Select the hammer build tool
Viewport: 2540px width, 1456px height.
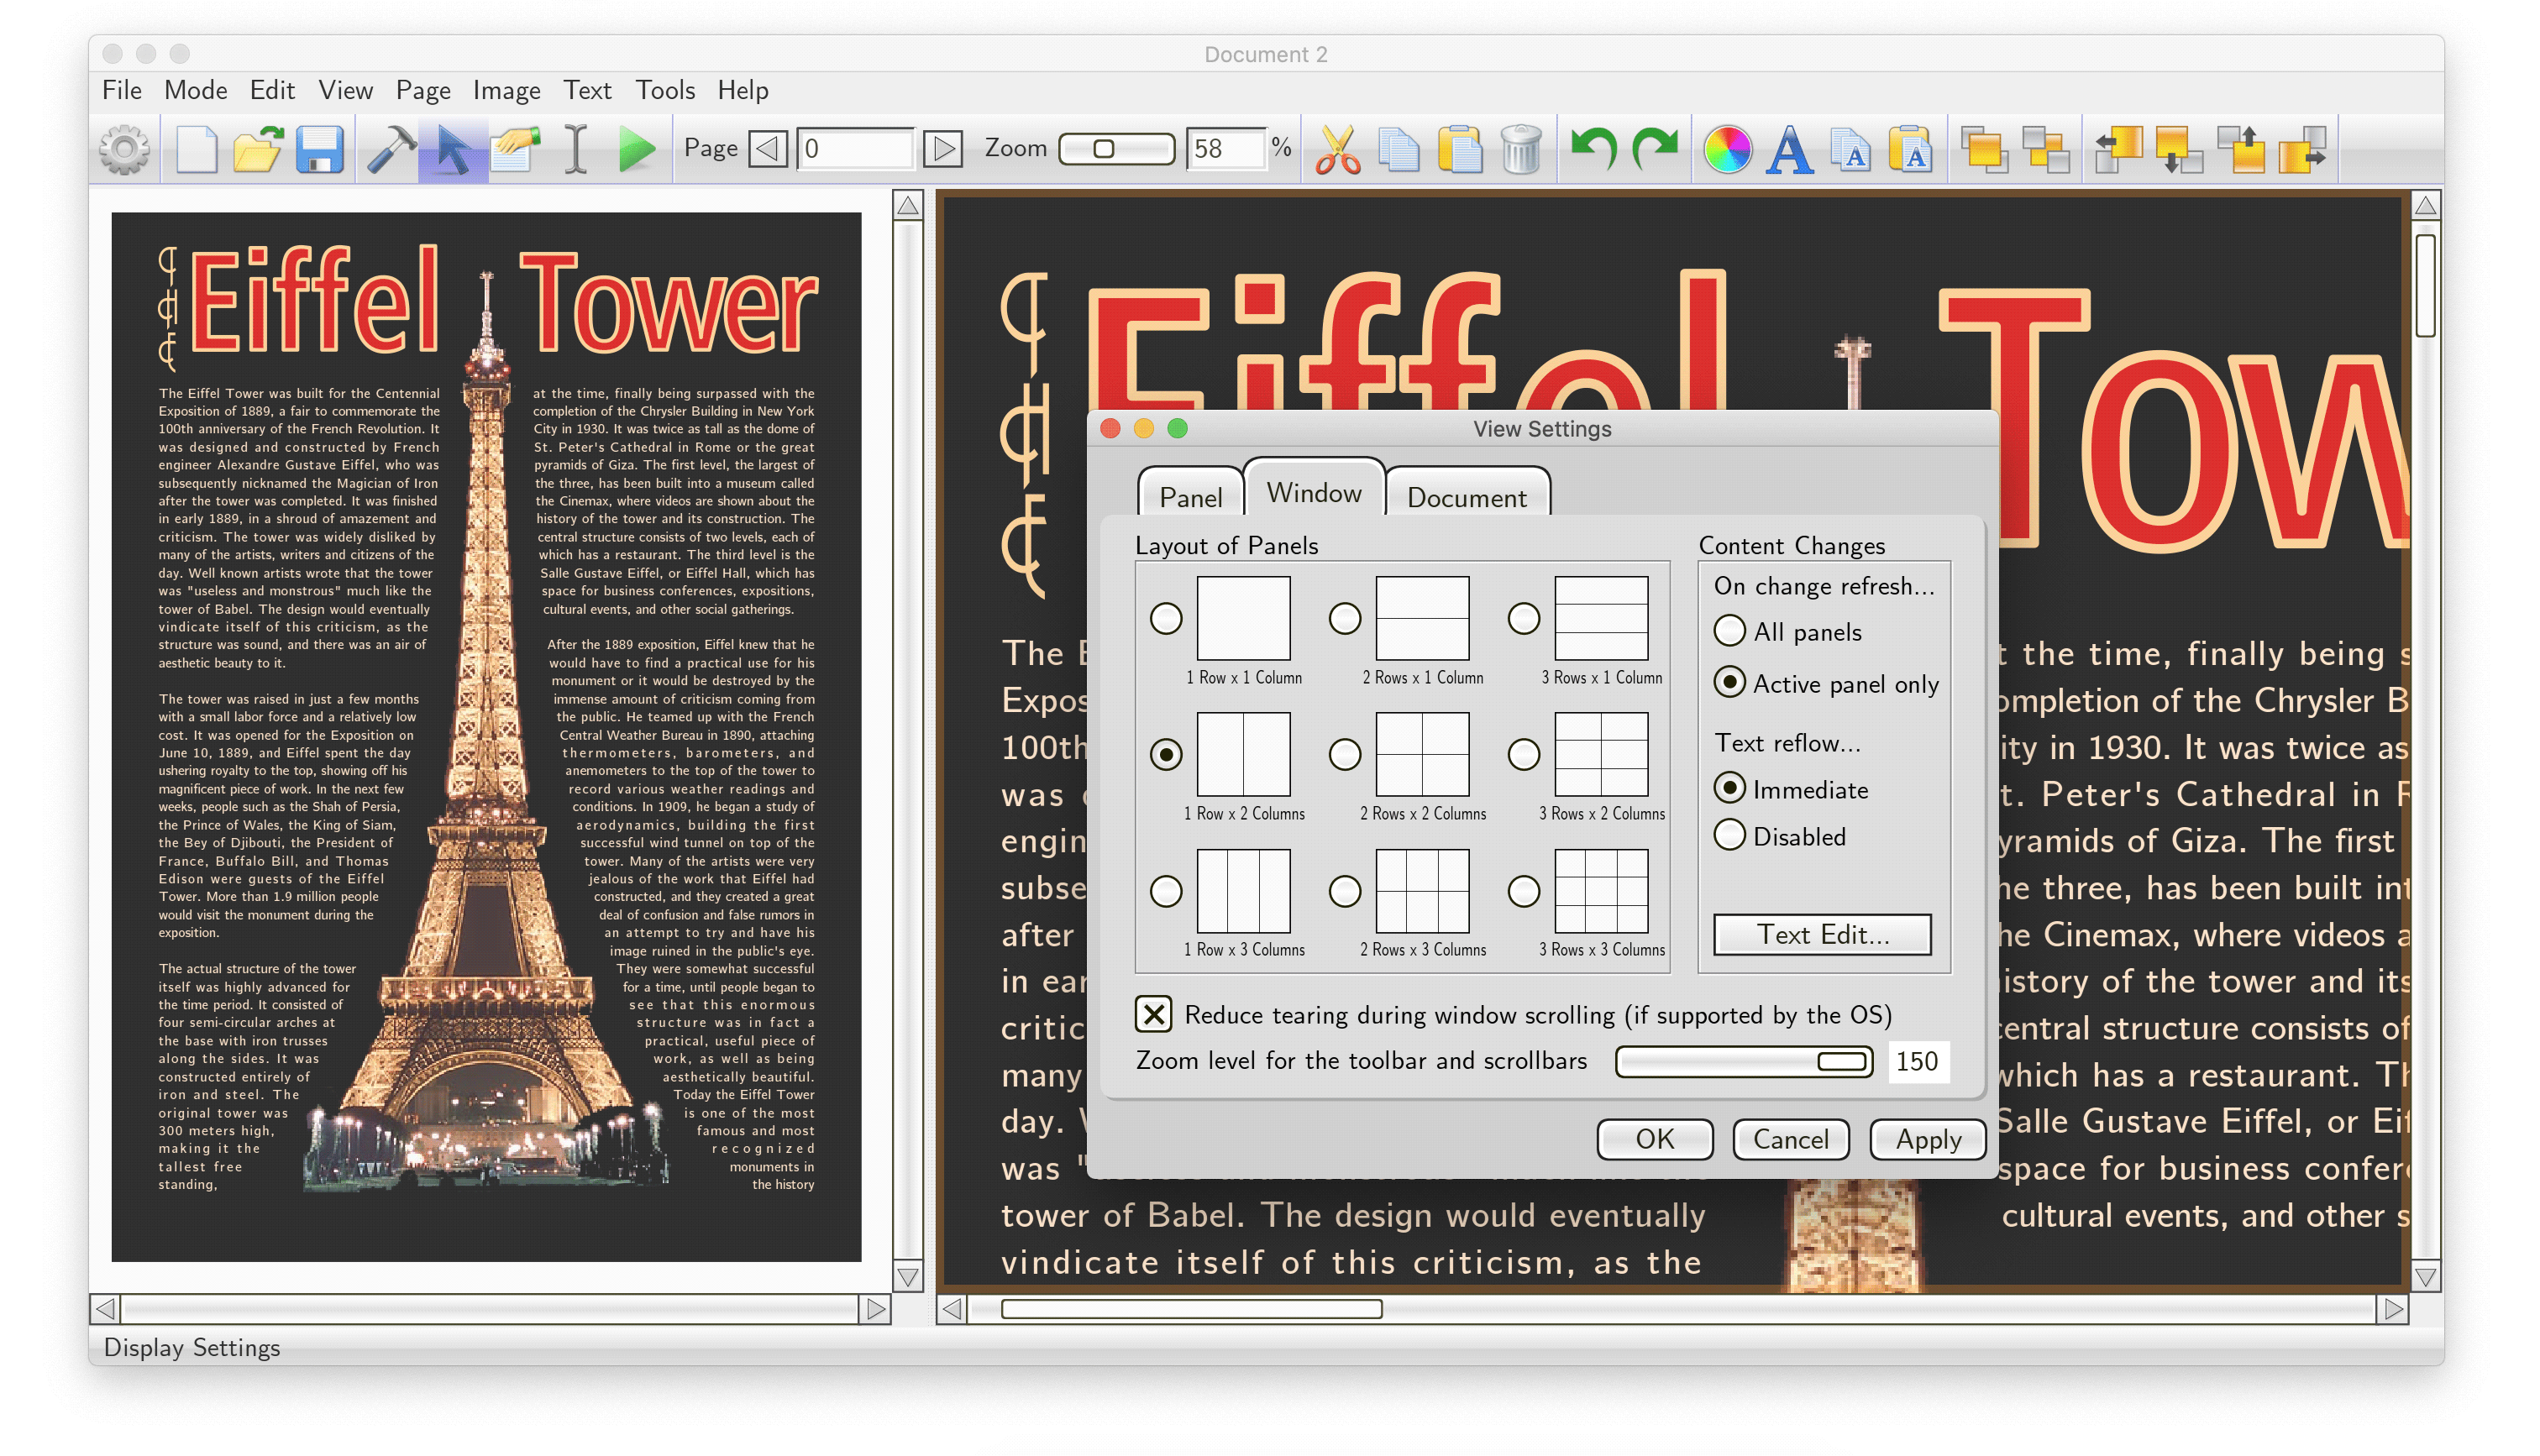(391, 150)
